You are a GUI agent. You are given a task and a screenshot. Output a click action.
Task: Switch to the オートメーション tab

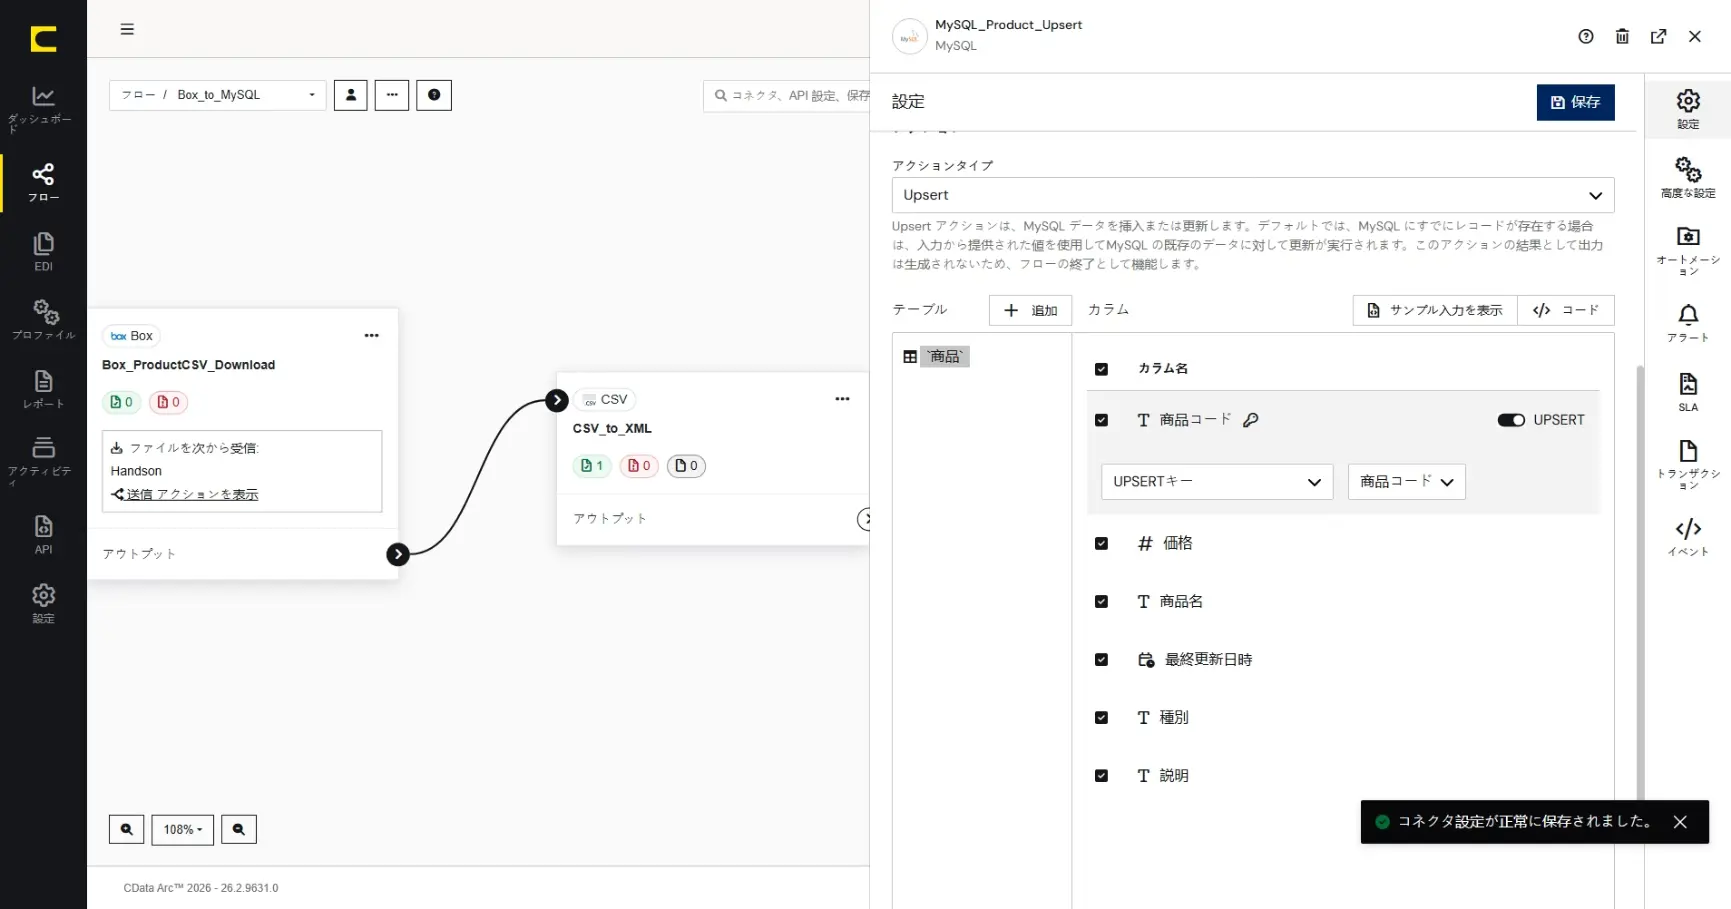tap(1688, 251)
